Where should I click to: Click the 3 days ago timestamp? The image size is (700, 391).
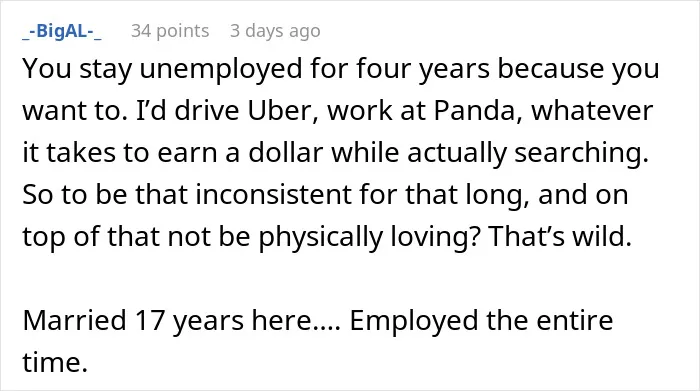[x=275, y=31]
